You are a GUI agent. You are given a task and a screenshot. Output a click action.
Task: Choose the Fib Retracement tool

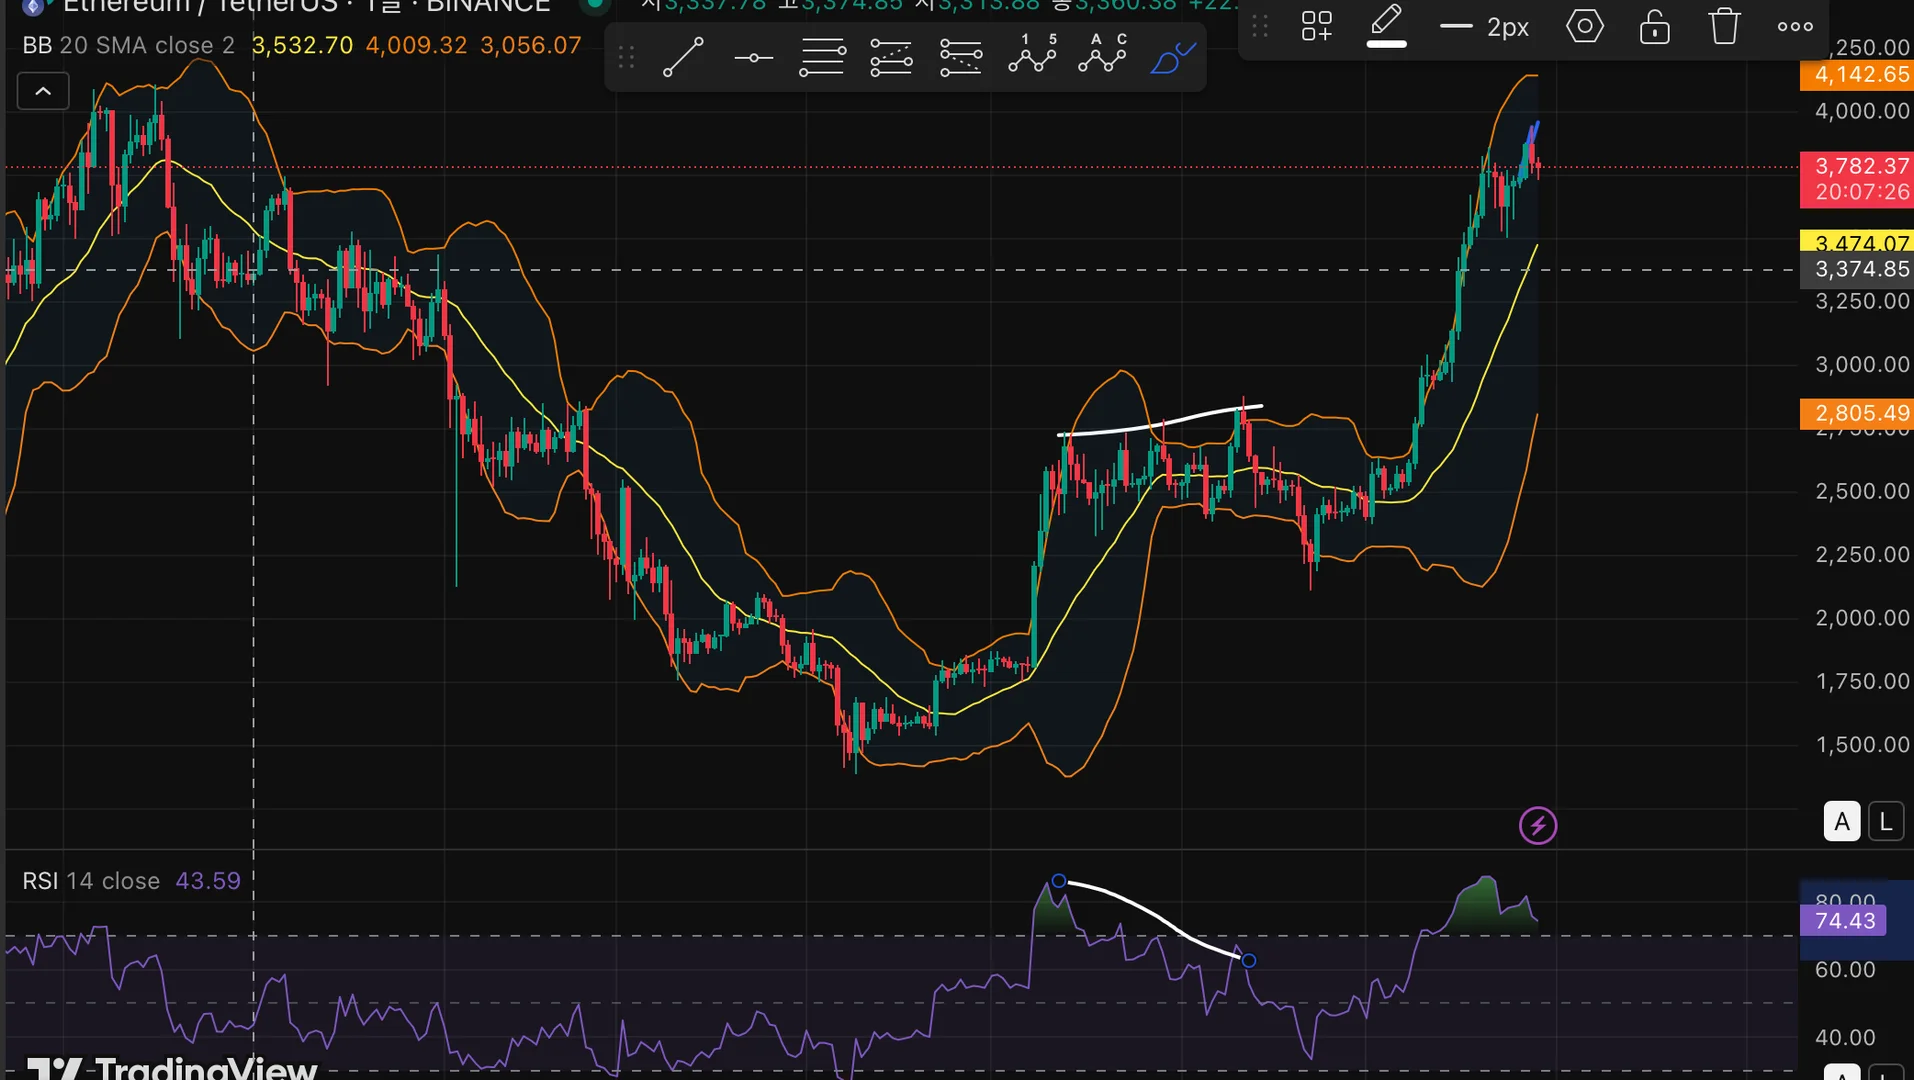coord(822,58)
